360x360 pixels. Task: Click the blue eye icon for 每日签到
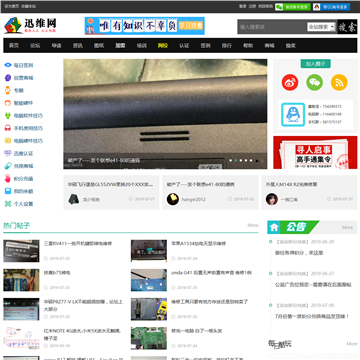[8, 65]
